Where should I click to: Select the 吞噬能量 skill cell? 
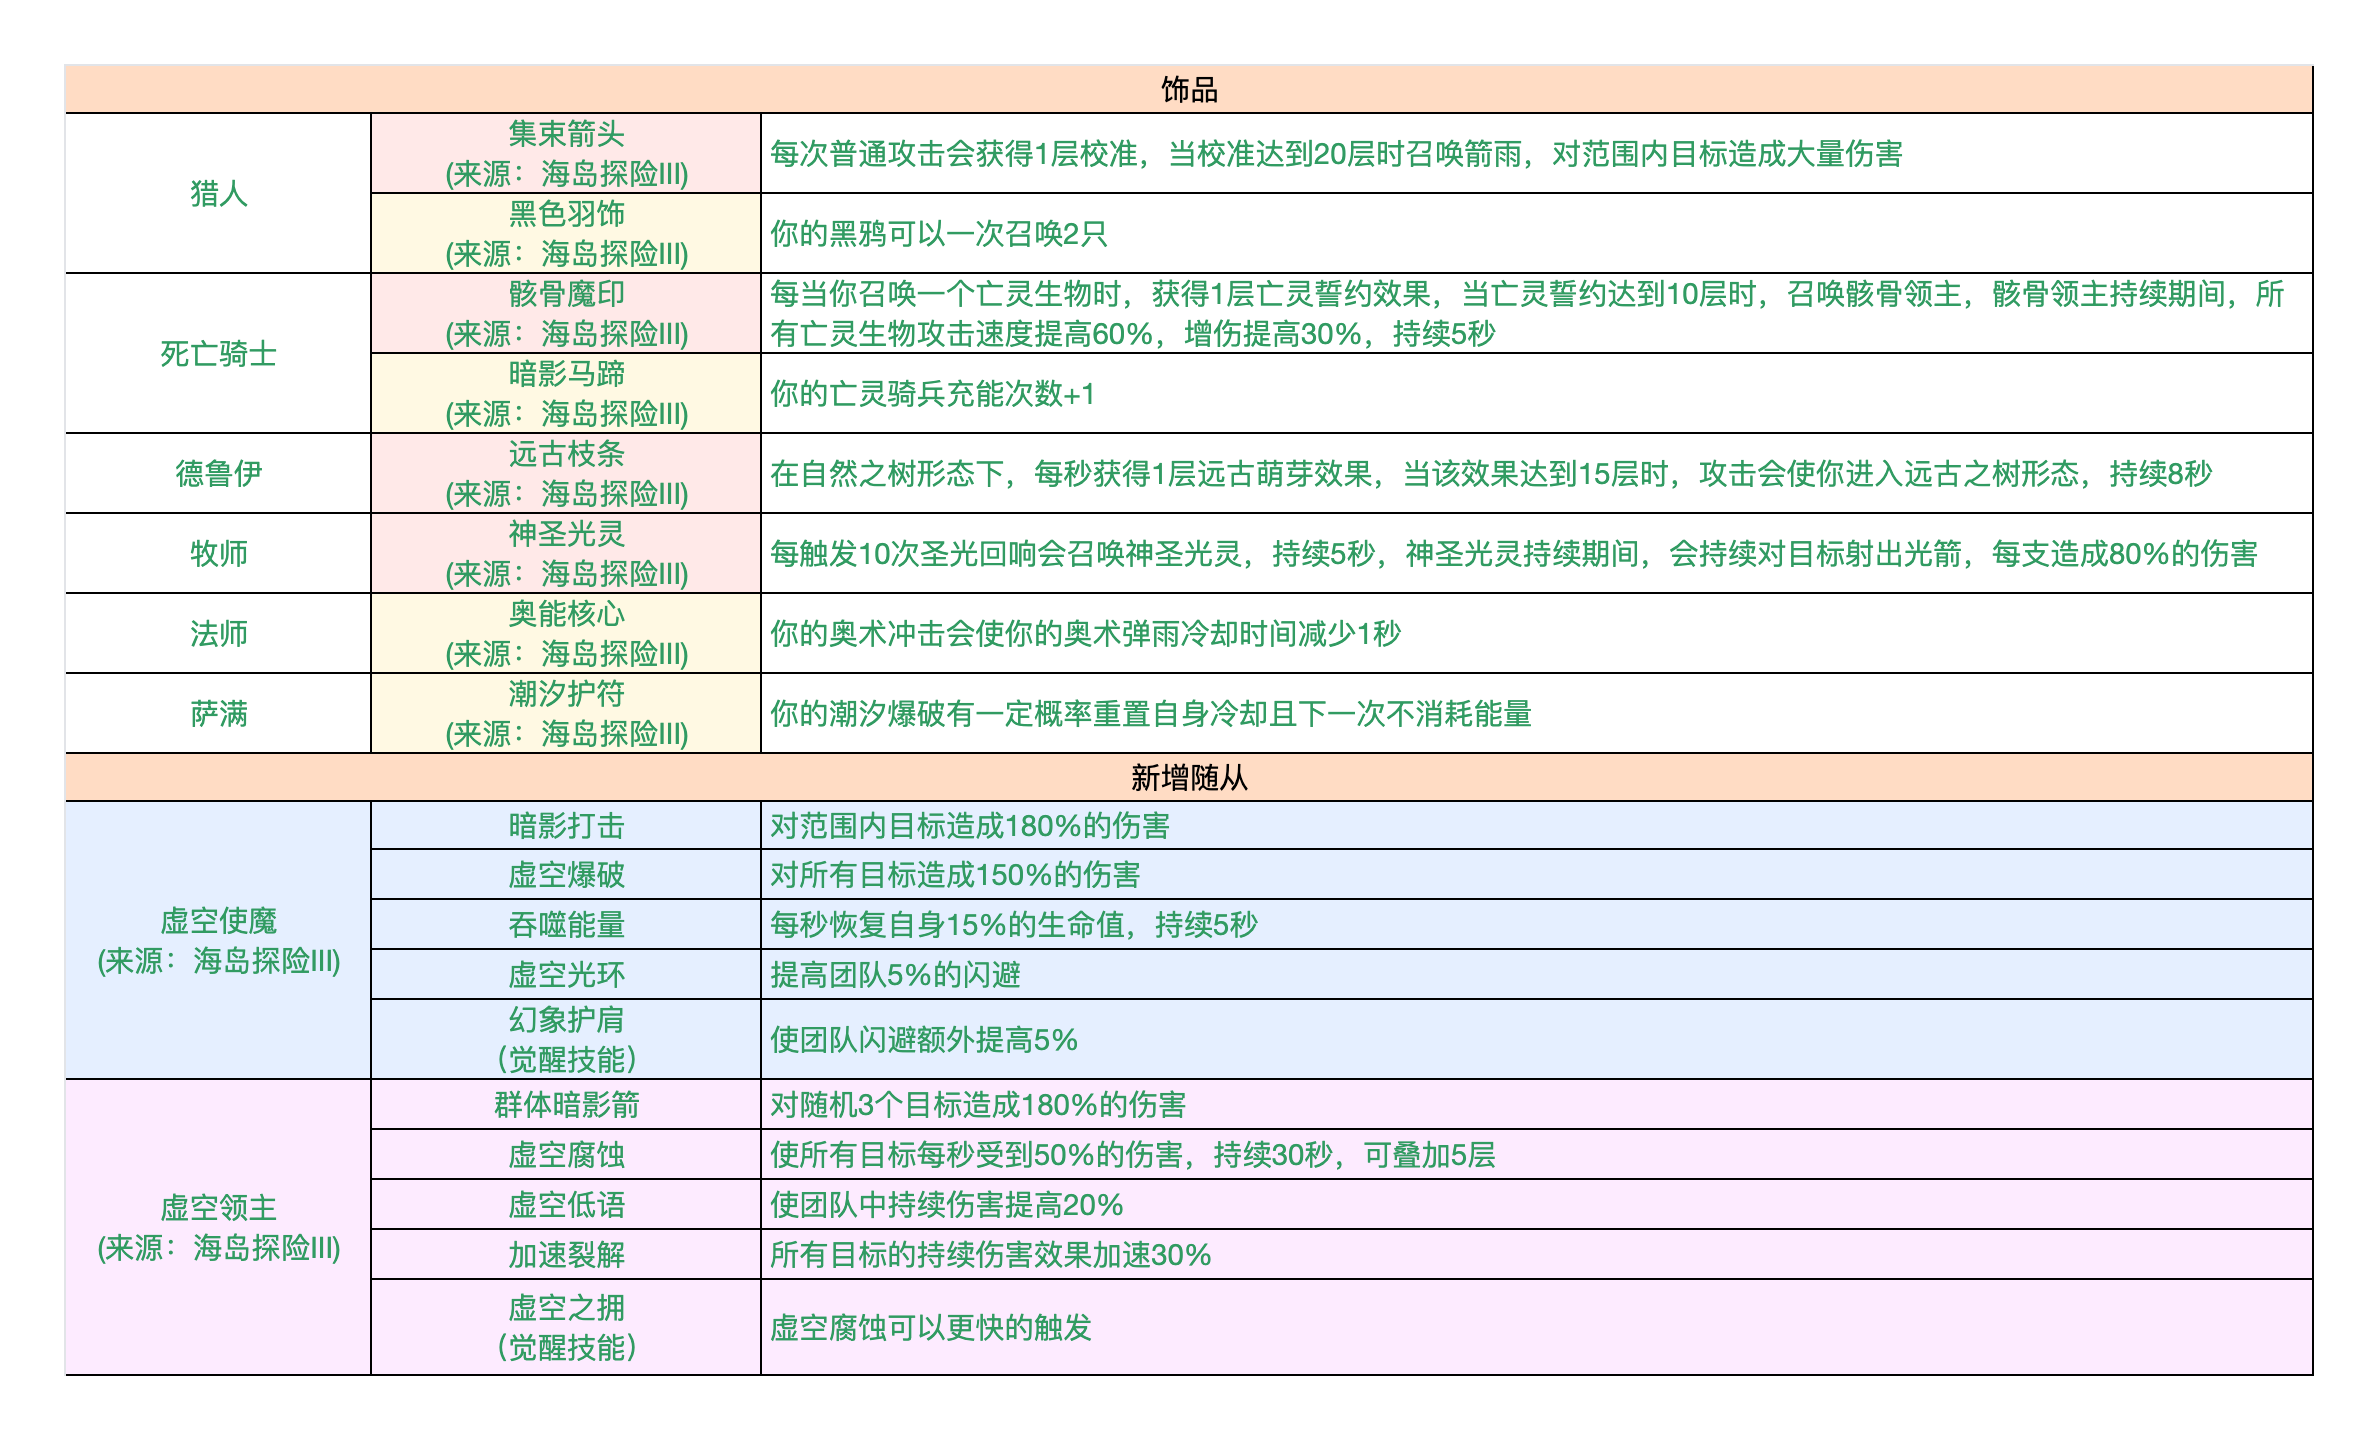pos(566,925)
